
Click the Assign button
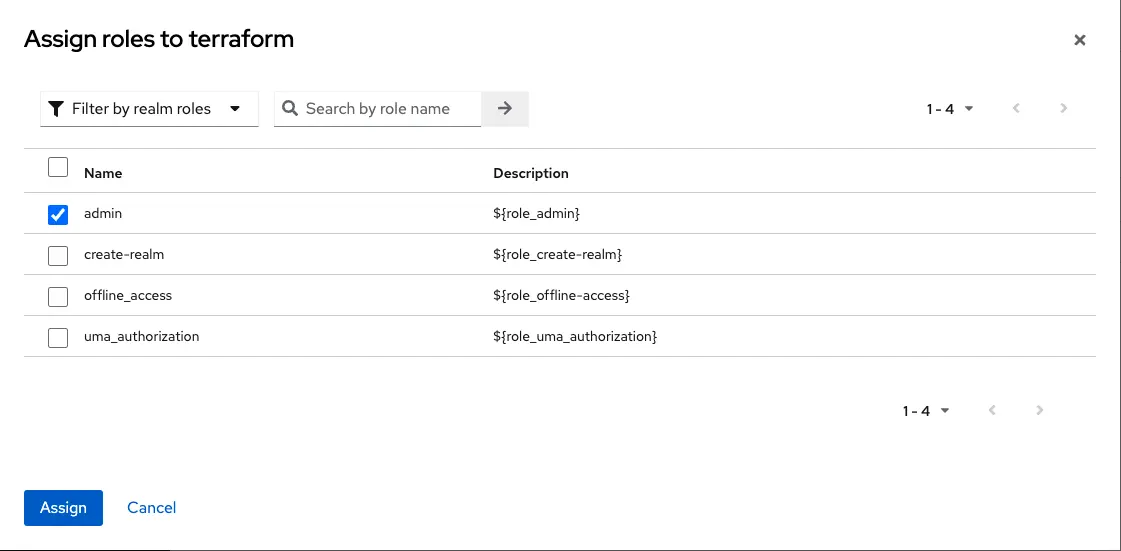click(x=64, y=507)
